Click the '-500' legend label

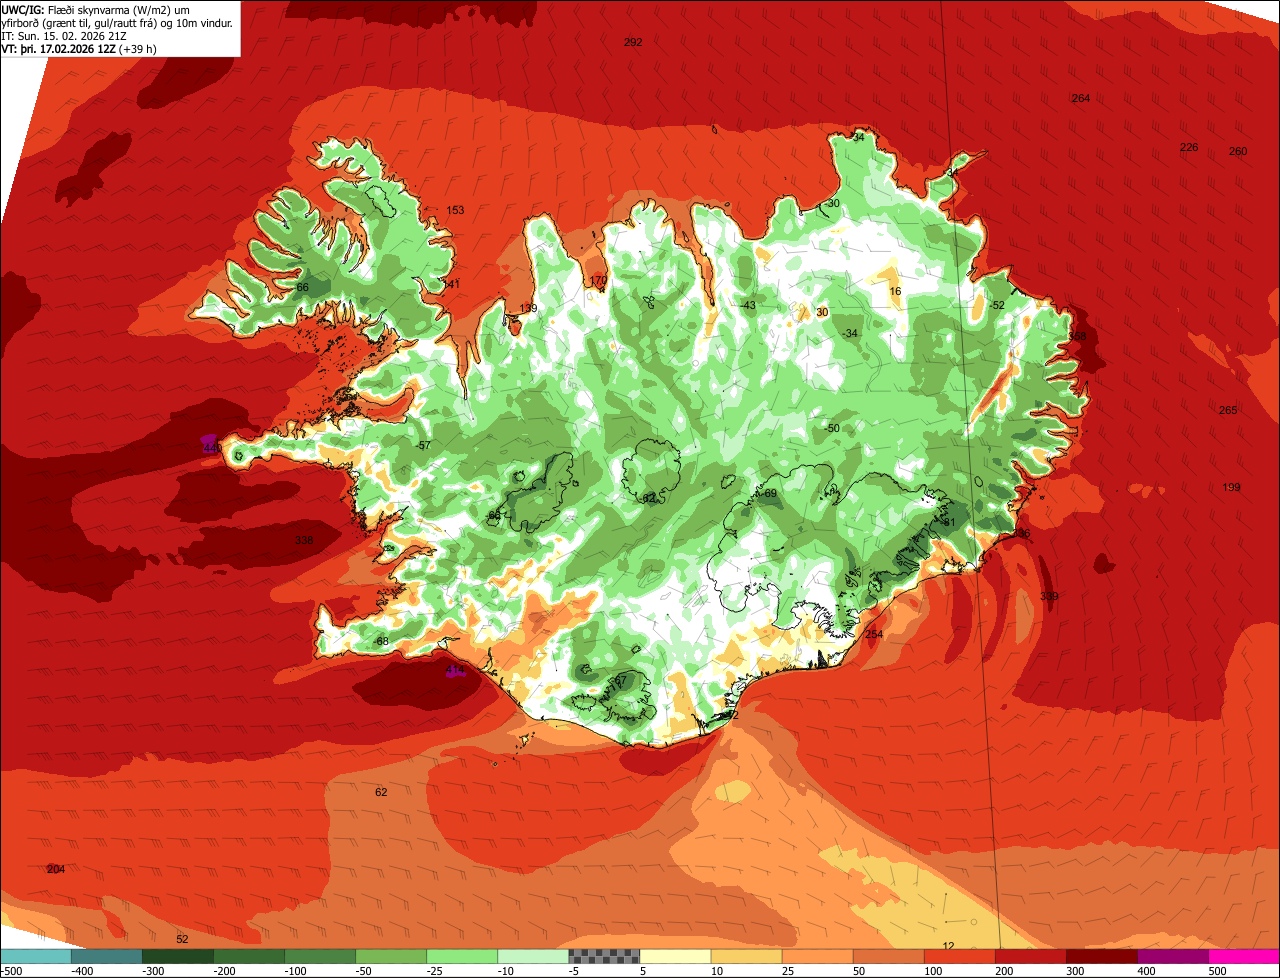point(12,971)
